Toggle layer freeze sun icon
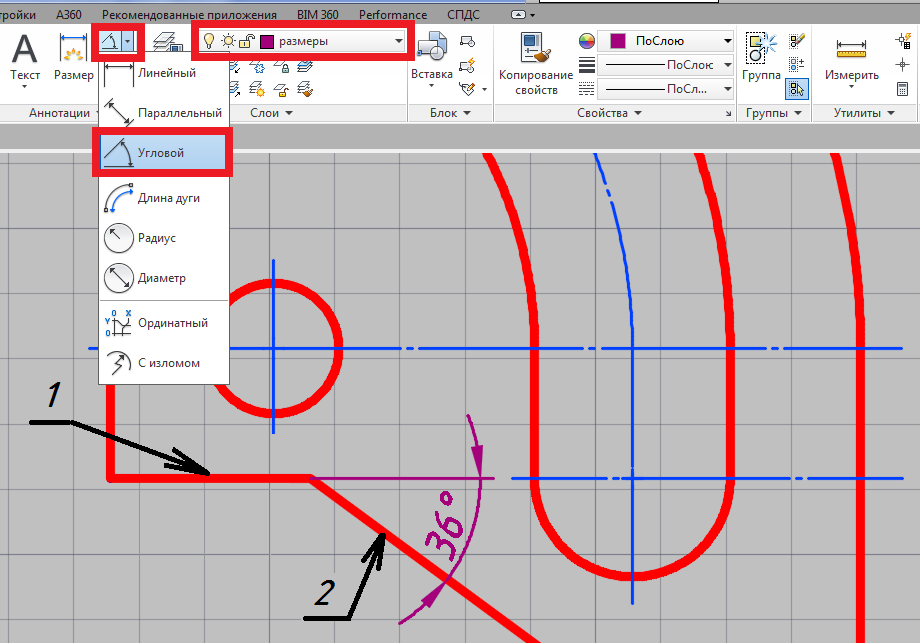The image size is (920, 643). [228, 42]
